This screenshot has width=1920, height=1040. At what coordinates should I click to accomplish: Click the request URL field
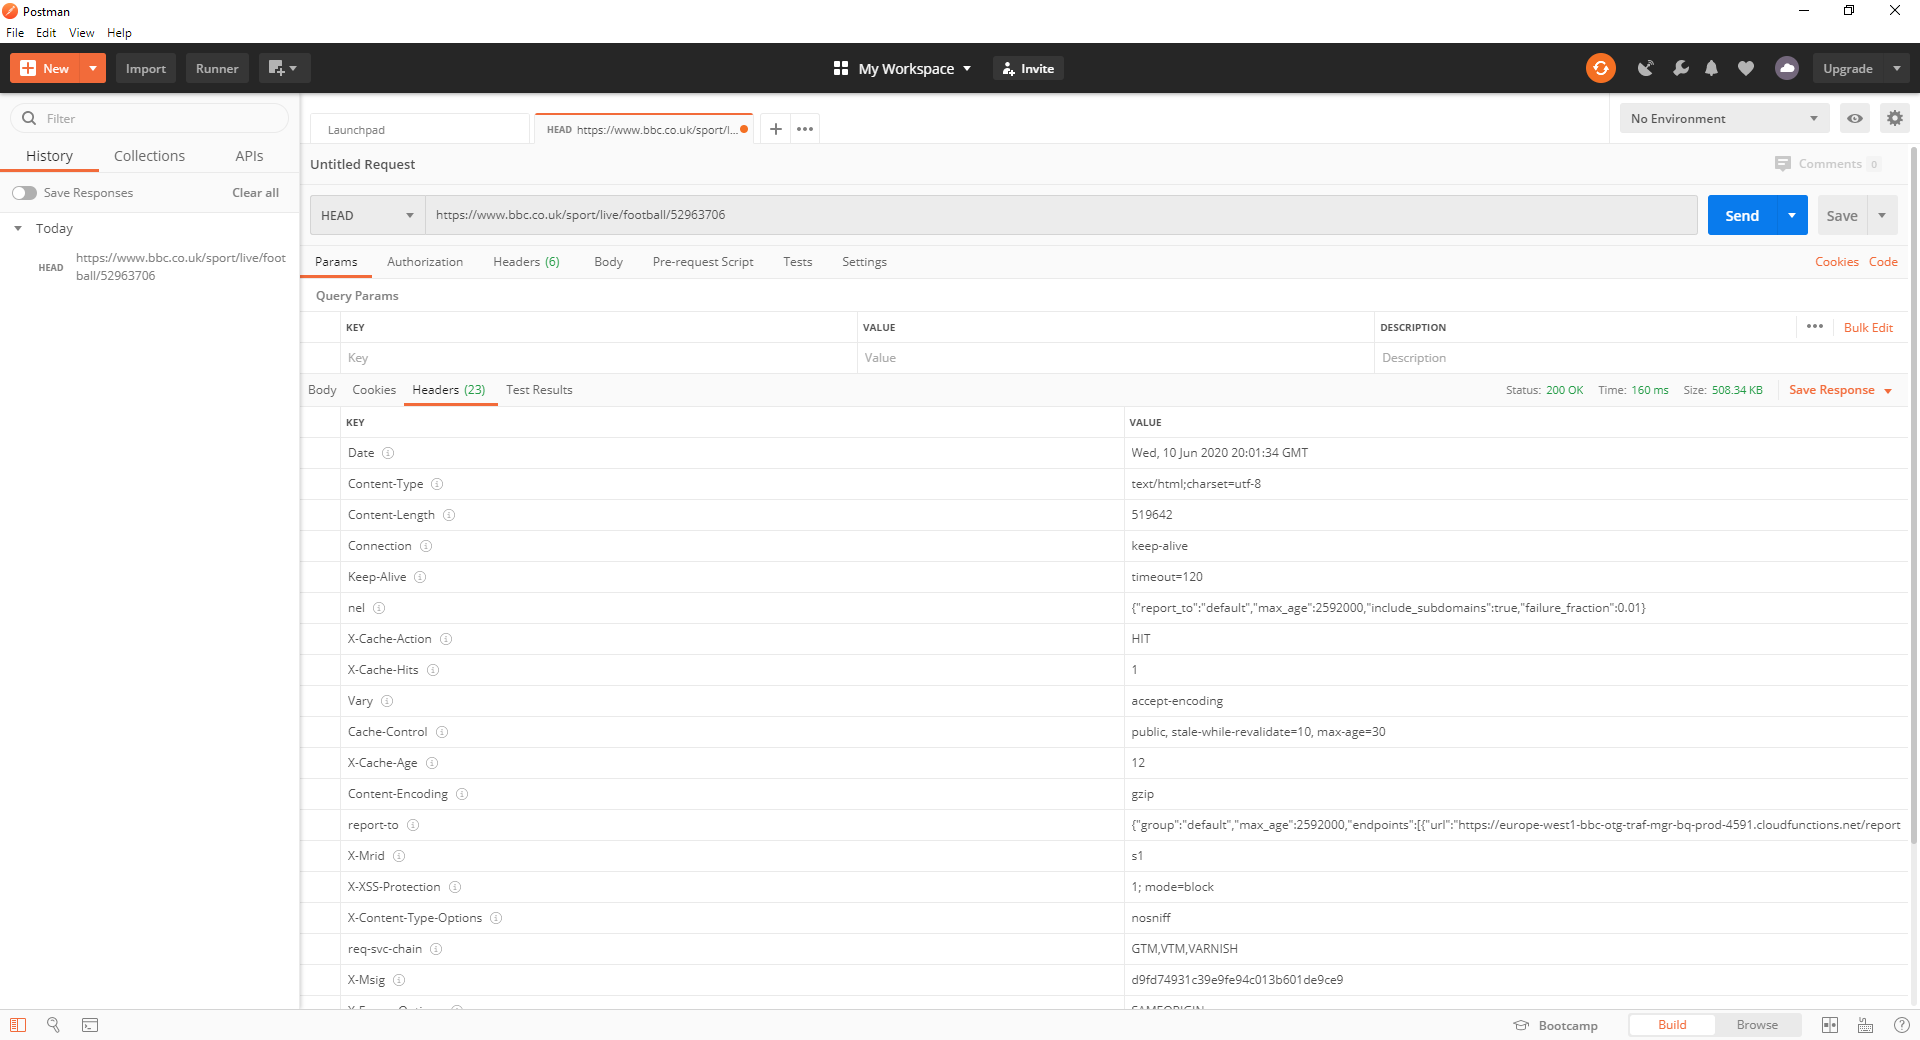point(1061,215)
